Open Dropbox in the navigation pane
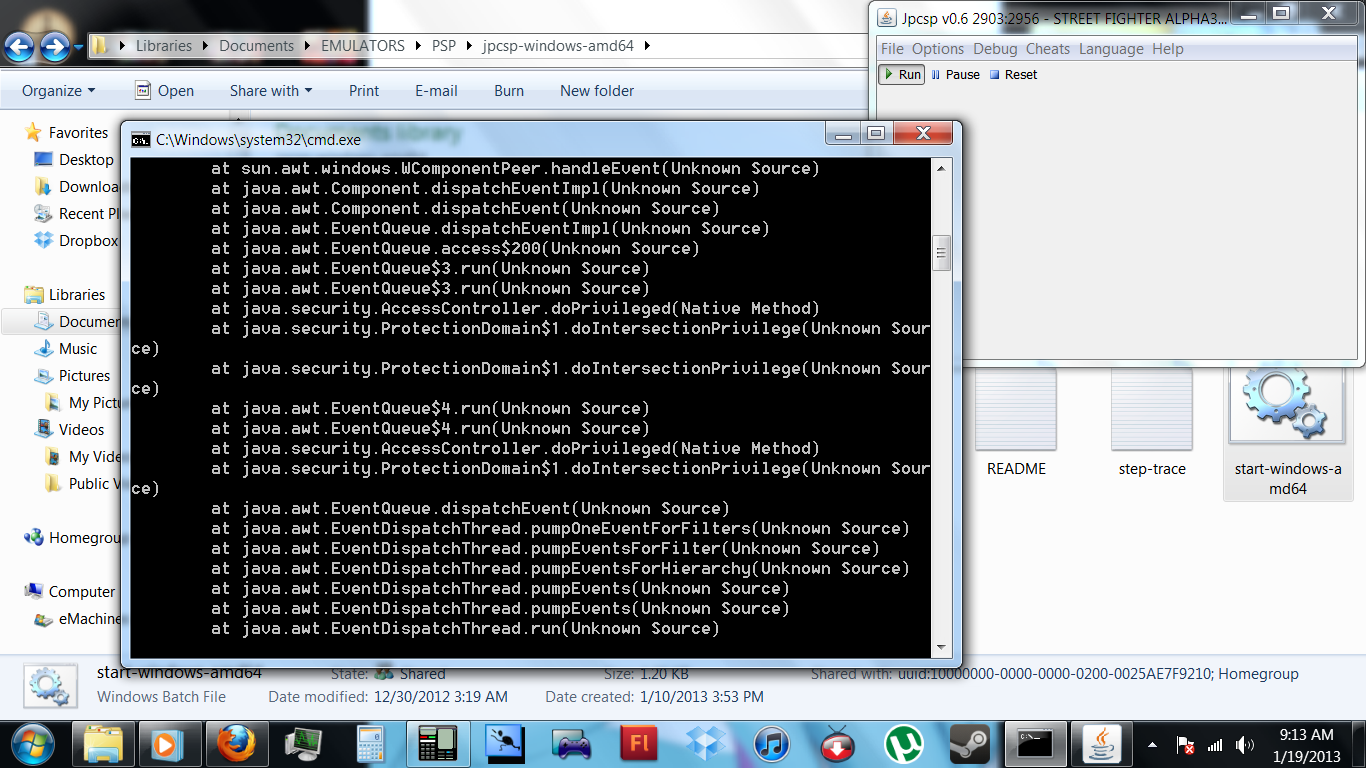The width and height of the screenshot is (1366, 768). pyautogui.click(x=88, y=241)
